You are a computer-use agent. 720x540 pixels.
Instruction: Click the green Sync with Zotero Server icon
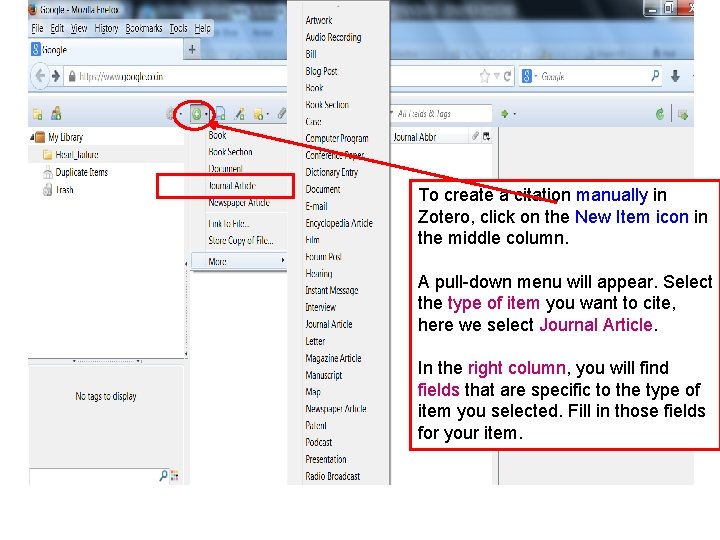point(660,114)
